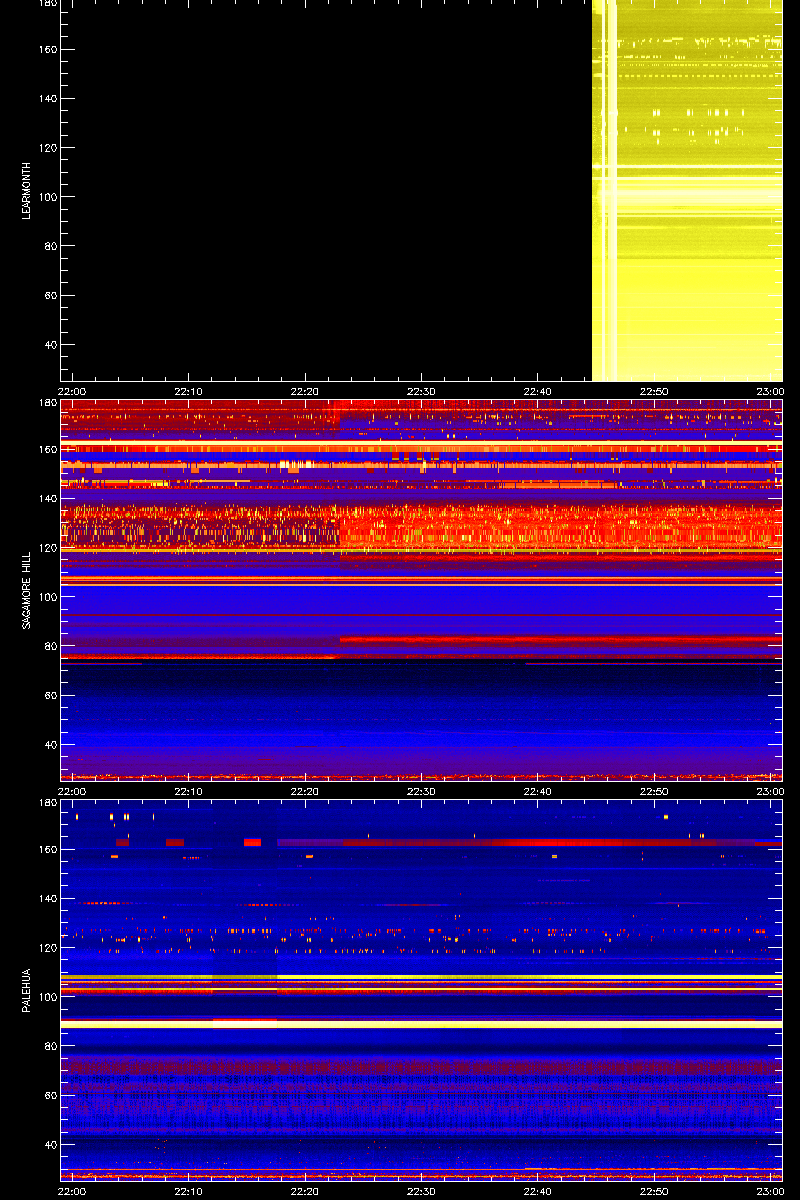The image size is (800, 1200).
Task: Click the 120 frequency label on Learmonth axis
Action: (x=47, y=148)
